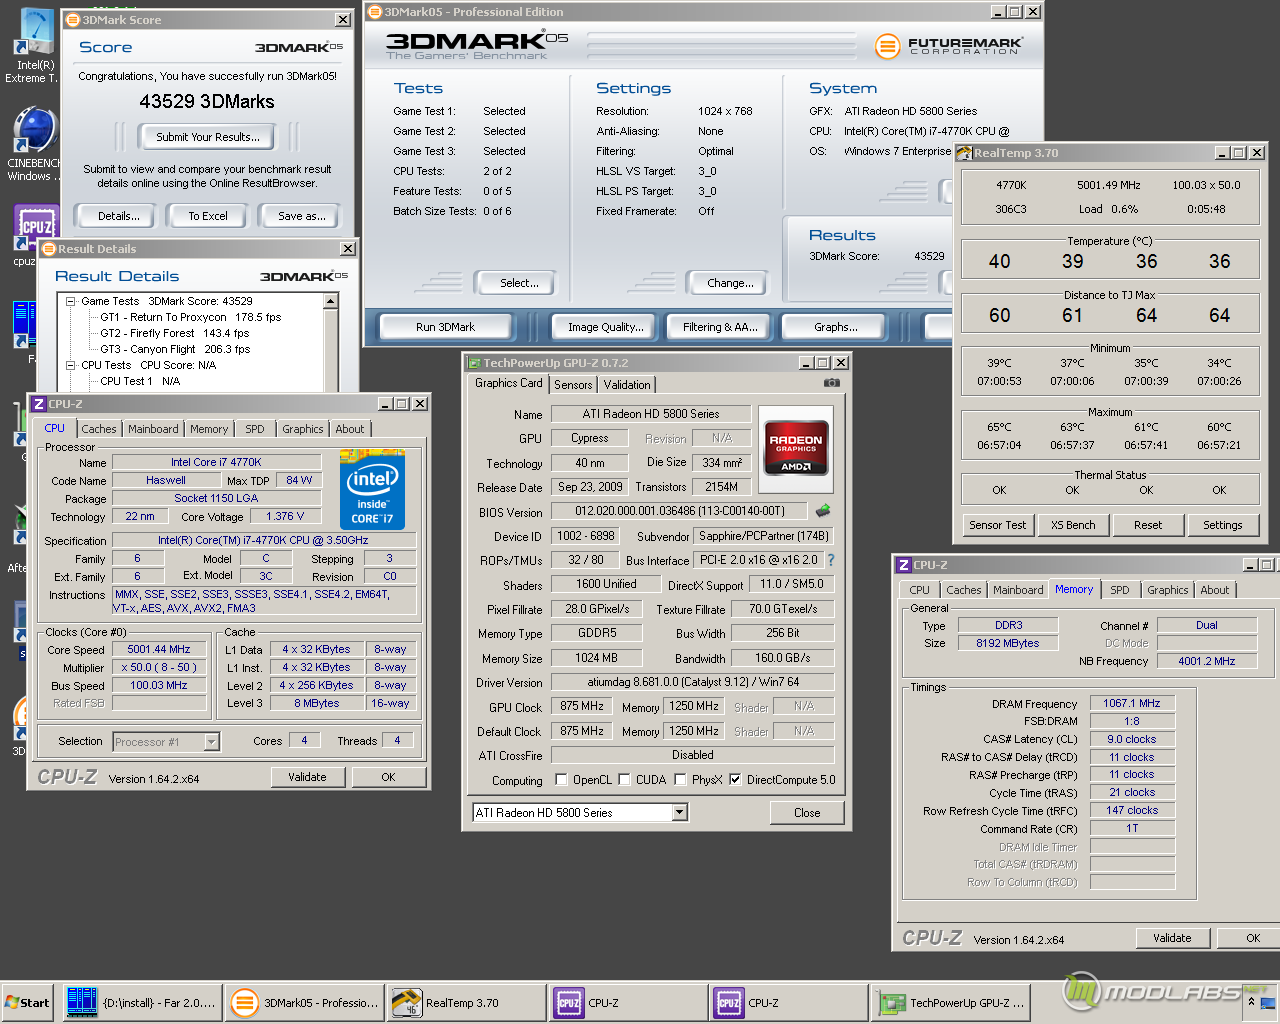Collapse the Game Tests tree node
This screenshot has width=1280, height=1024.
click(71, 301)
